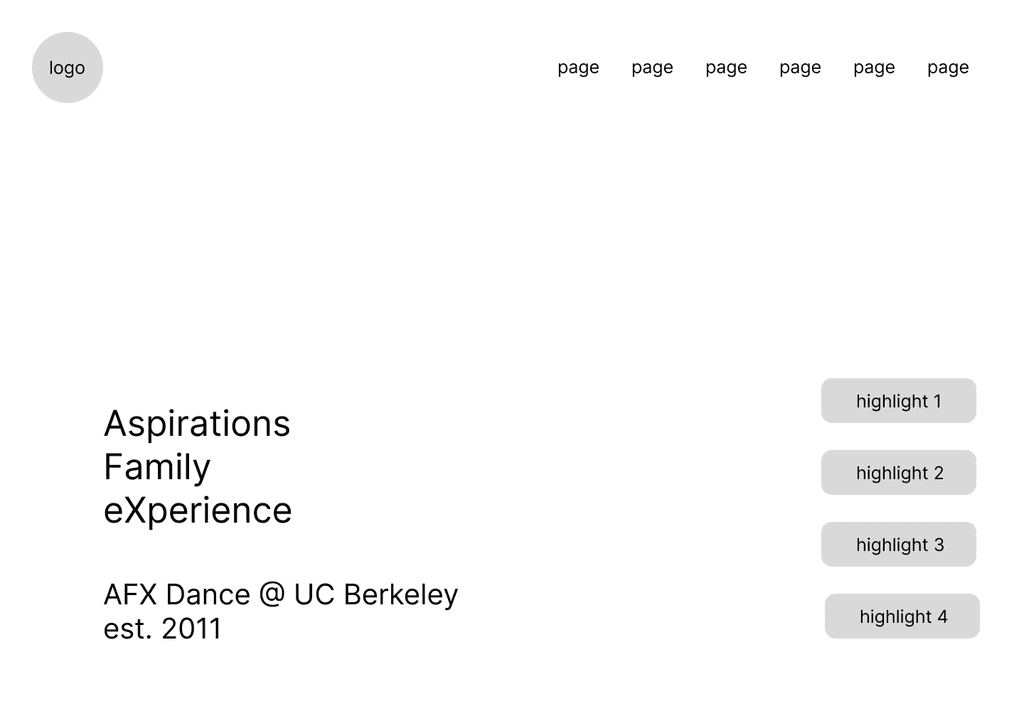Click the @ symbol in the subtitle
1024x728 pixels.
pos(271,595)
